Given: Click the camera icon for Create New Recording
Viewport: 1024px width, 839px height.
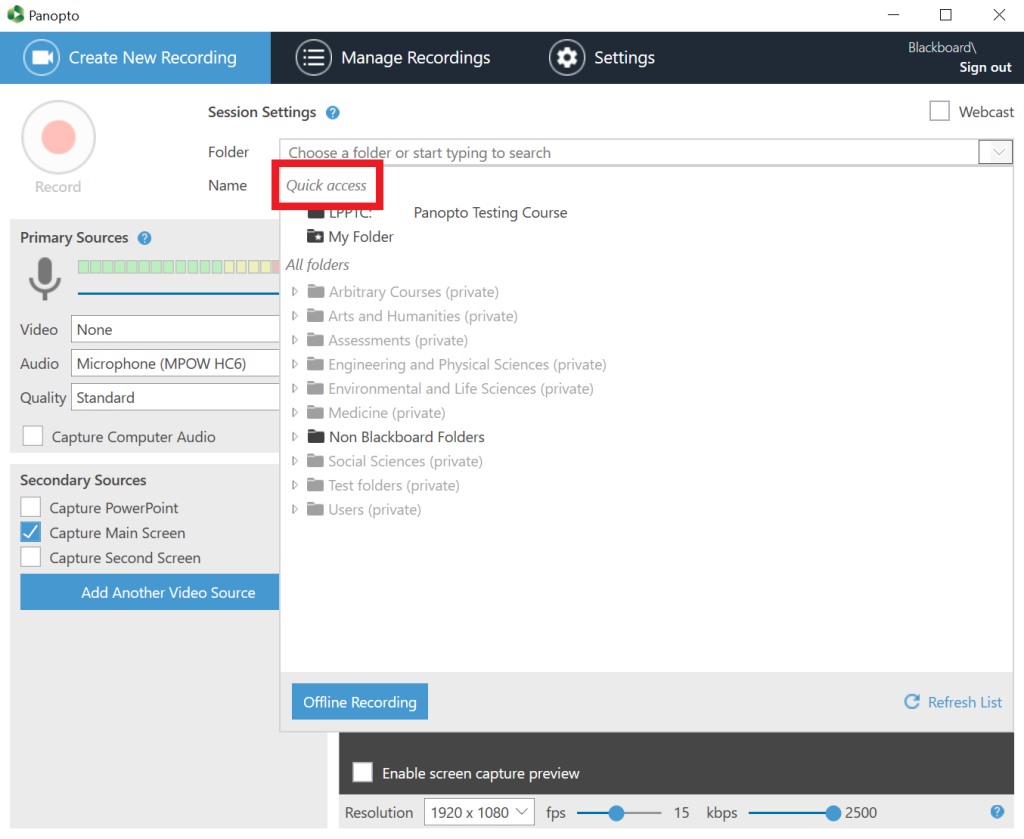Looking at the screenshot, I should coord(42,57).
